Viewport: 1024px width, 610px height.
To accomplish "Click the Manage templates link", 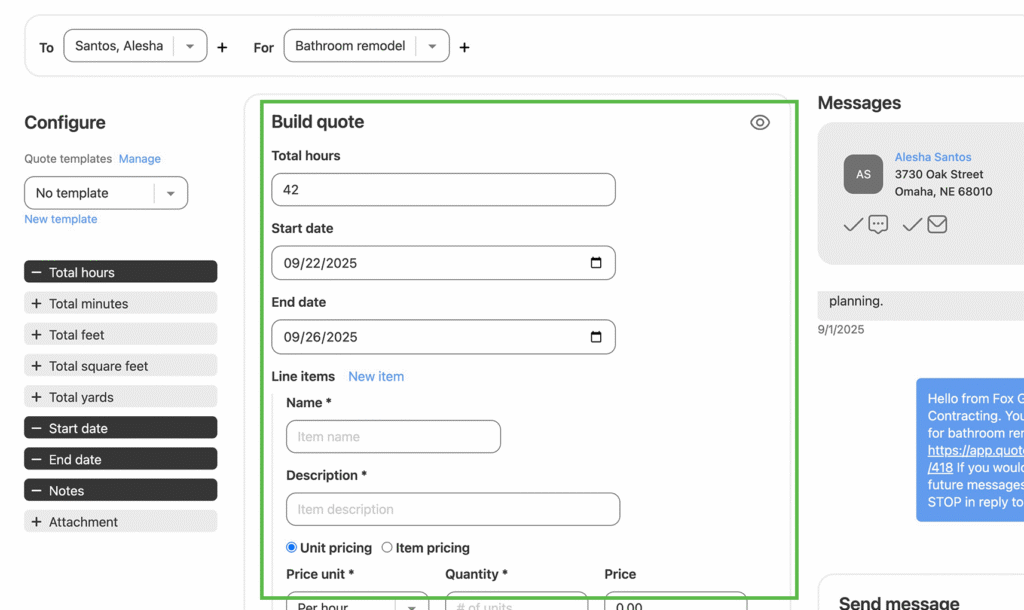I will [140, 159].
